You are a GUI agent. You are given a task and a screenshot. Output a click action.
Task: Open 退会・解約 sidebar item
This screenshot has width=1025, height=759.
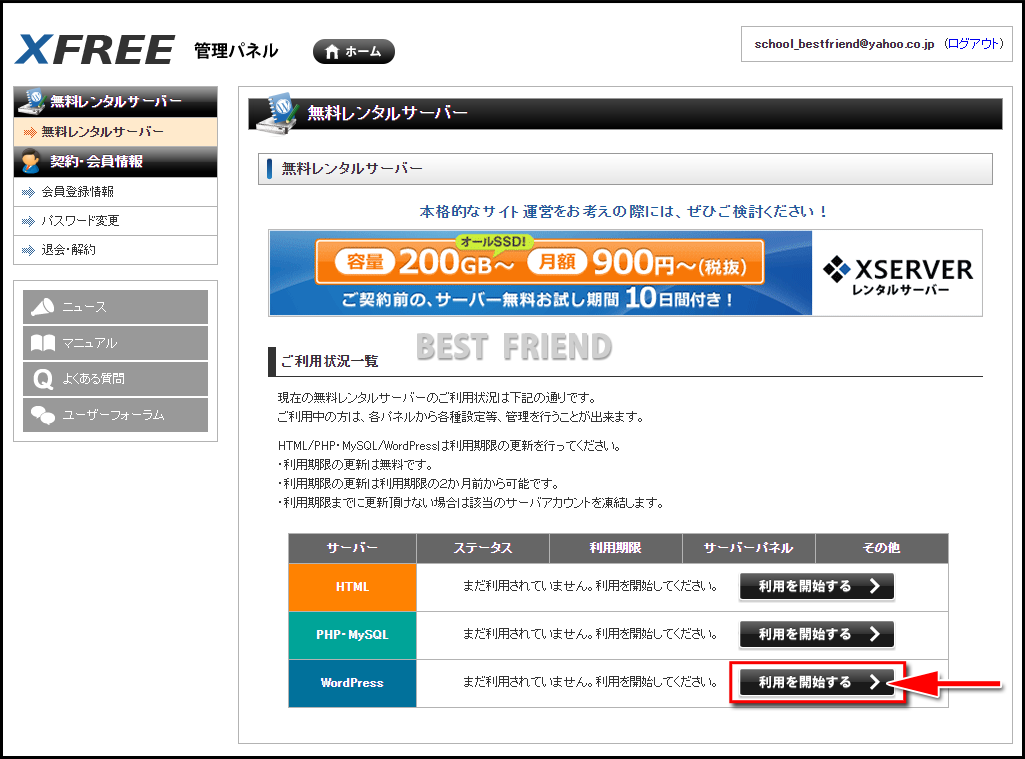pyautogui.click(x=116, y=250)
